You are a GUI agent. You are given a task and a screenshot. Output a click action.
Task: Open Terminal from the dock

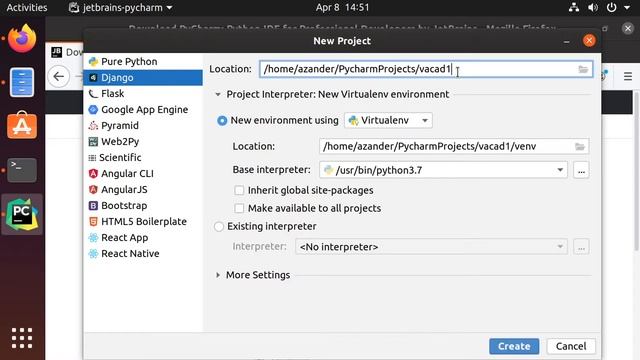point(22,169)
